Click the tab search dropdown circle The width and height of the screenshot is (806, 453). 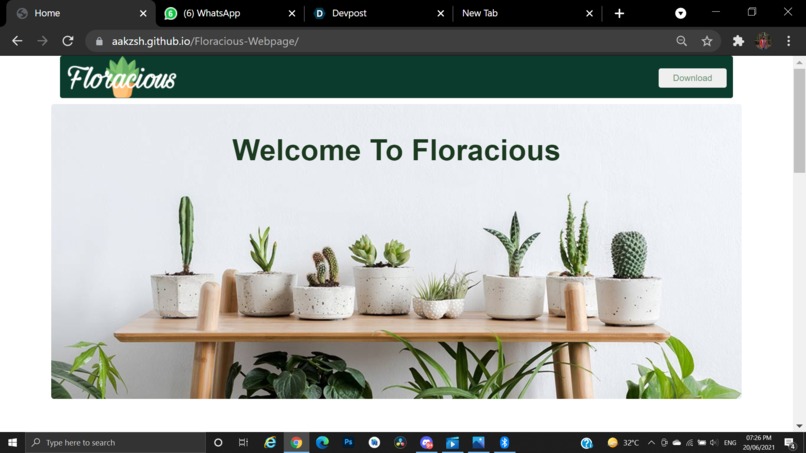(681, 13)
